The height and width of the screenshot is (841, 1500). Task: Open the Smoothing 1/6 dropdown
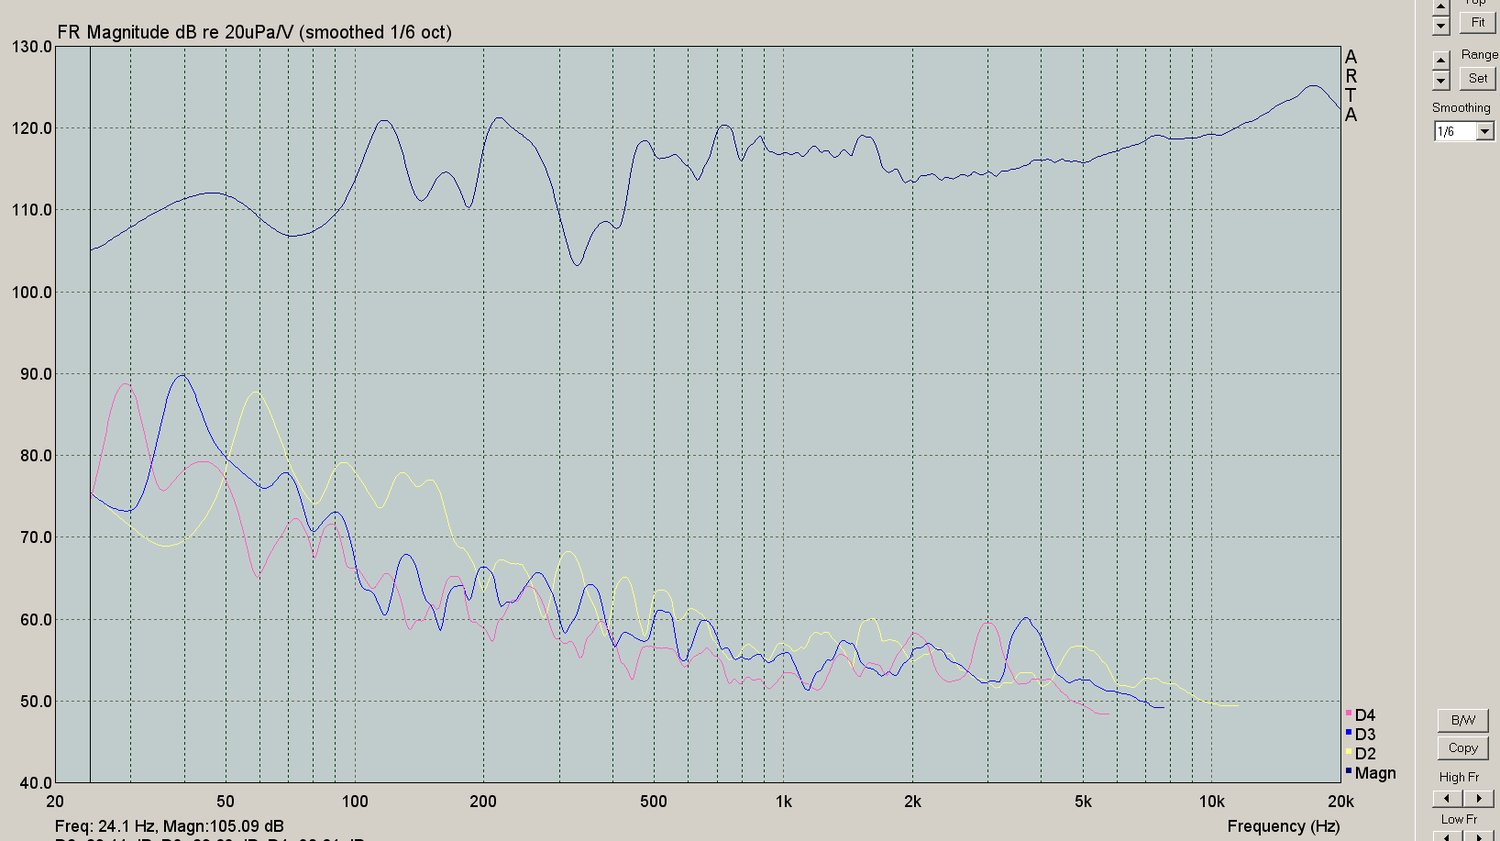[1485, 131]
